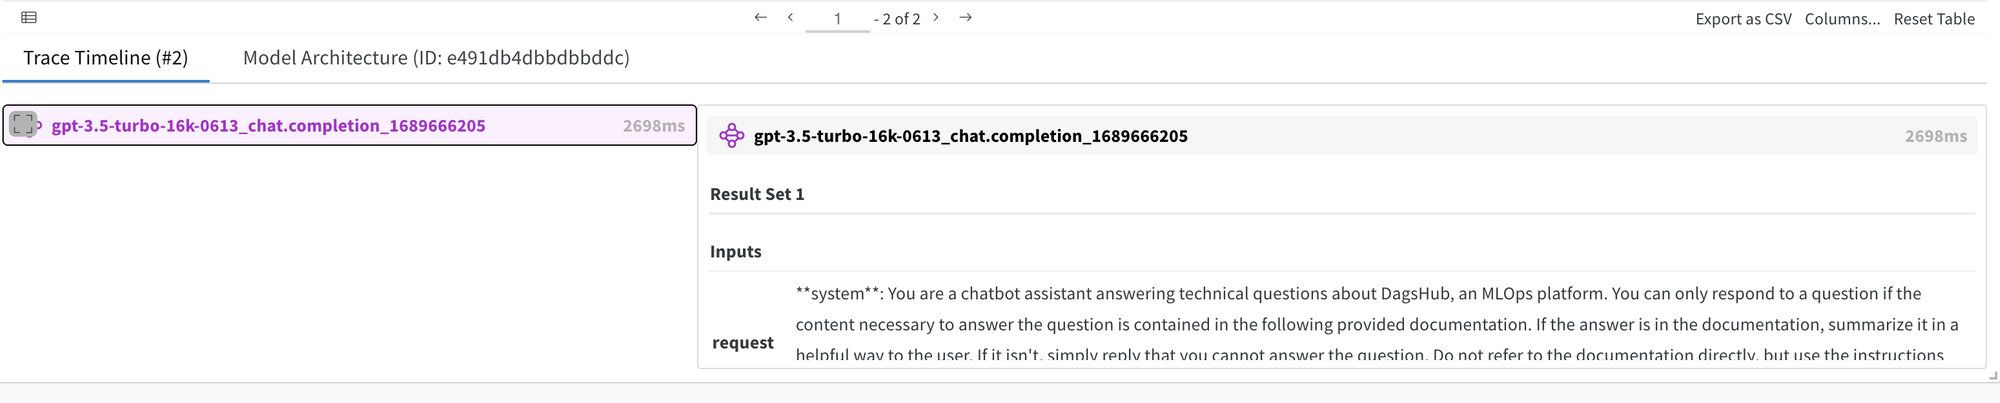2000x403 pixels.
Task: Collapse the Inputs section heading
Action: (x=735, y=251)
